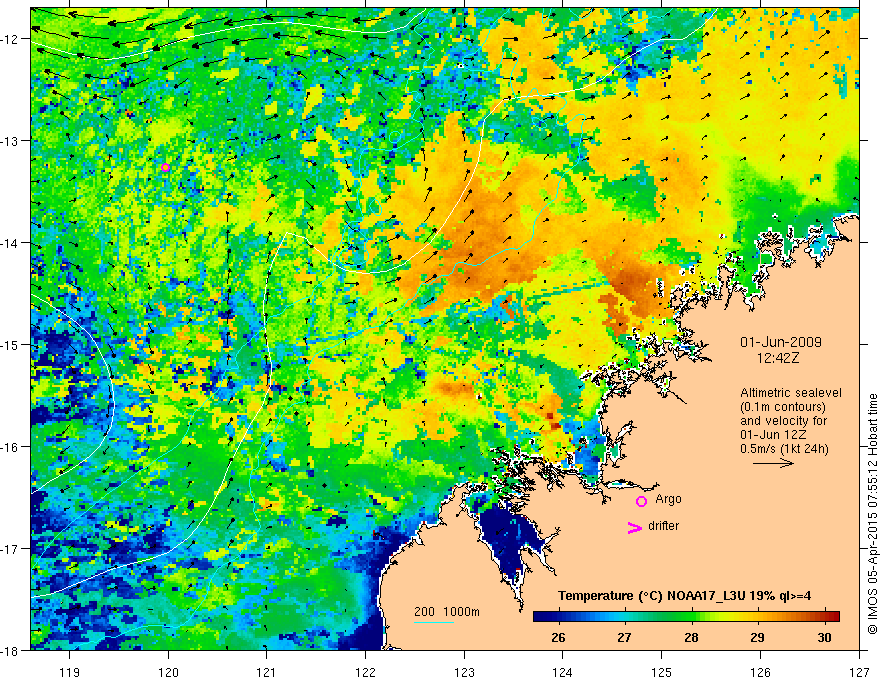Click longitude axis label 125
Viewport: 880px width, 680px height.
(662, 672)
